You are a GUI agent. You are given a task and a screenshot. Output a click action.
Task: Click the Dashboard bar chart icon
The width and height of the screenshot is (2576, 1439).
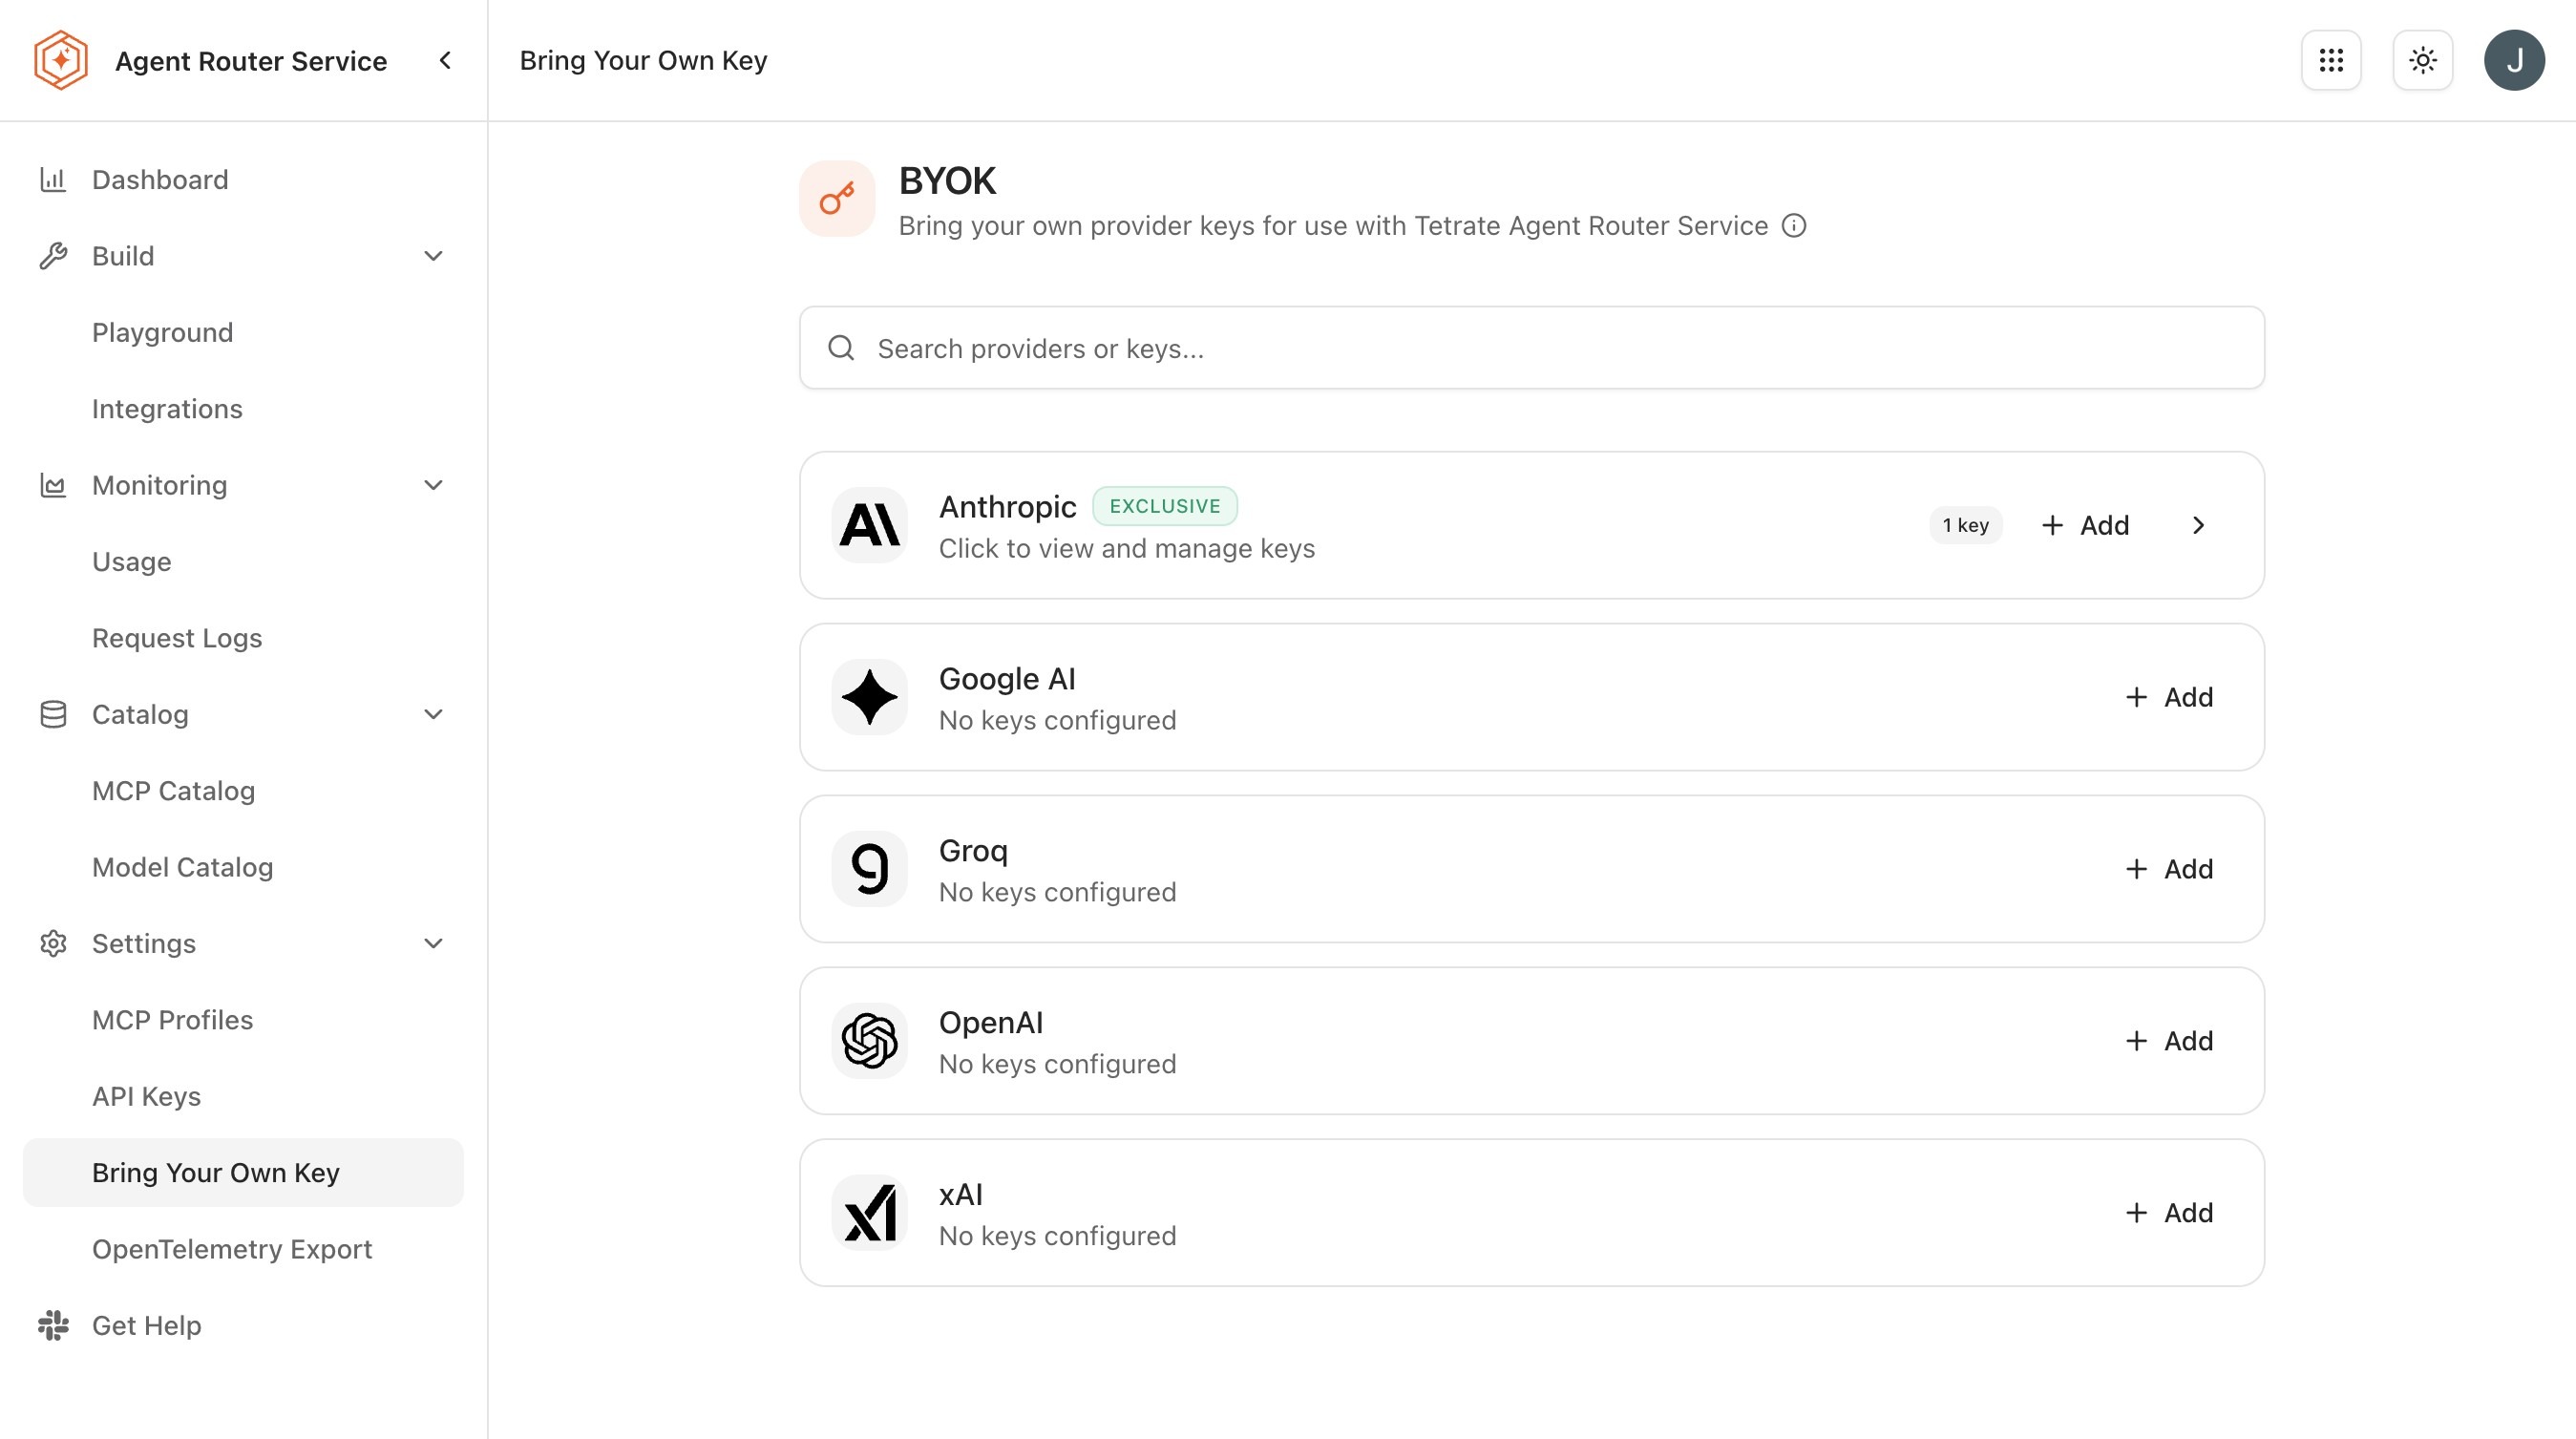point(53,179)
